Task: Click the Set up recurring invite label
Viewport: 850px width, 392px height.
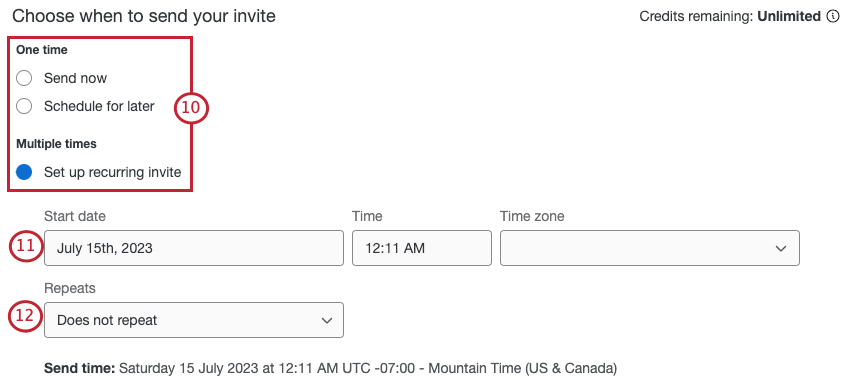Action: [113, 172]
